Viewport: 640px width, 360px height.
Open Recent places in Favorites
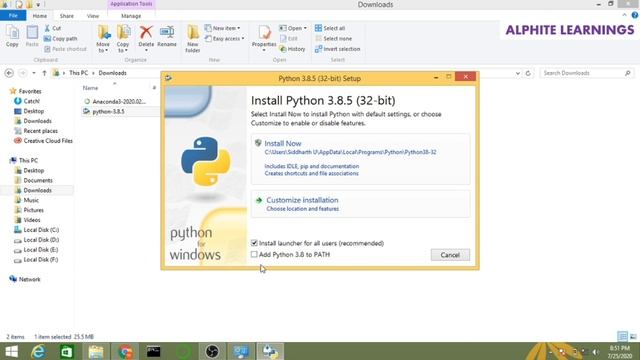click(40, 131)
